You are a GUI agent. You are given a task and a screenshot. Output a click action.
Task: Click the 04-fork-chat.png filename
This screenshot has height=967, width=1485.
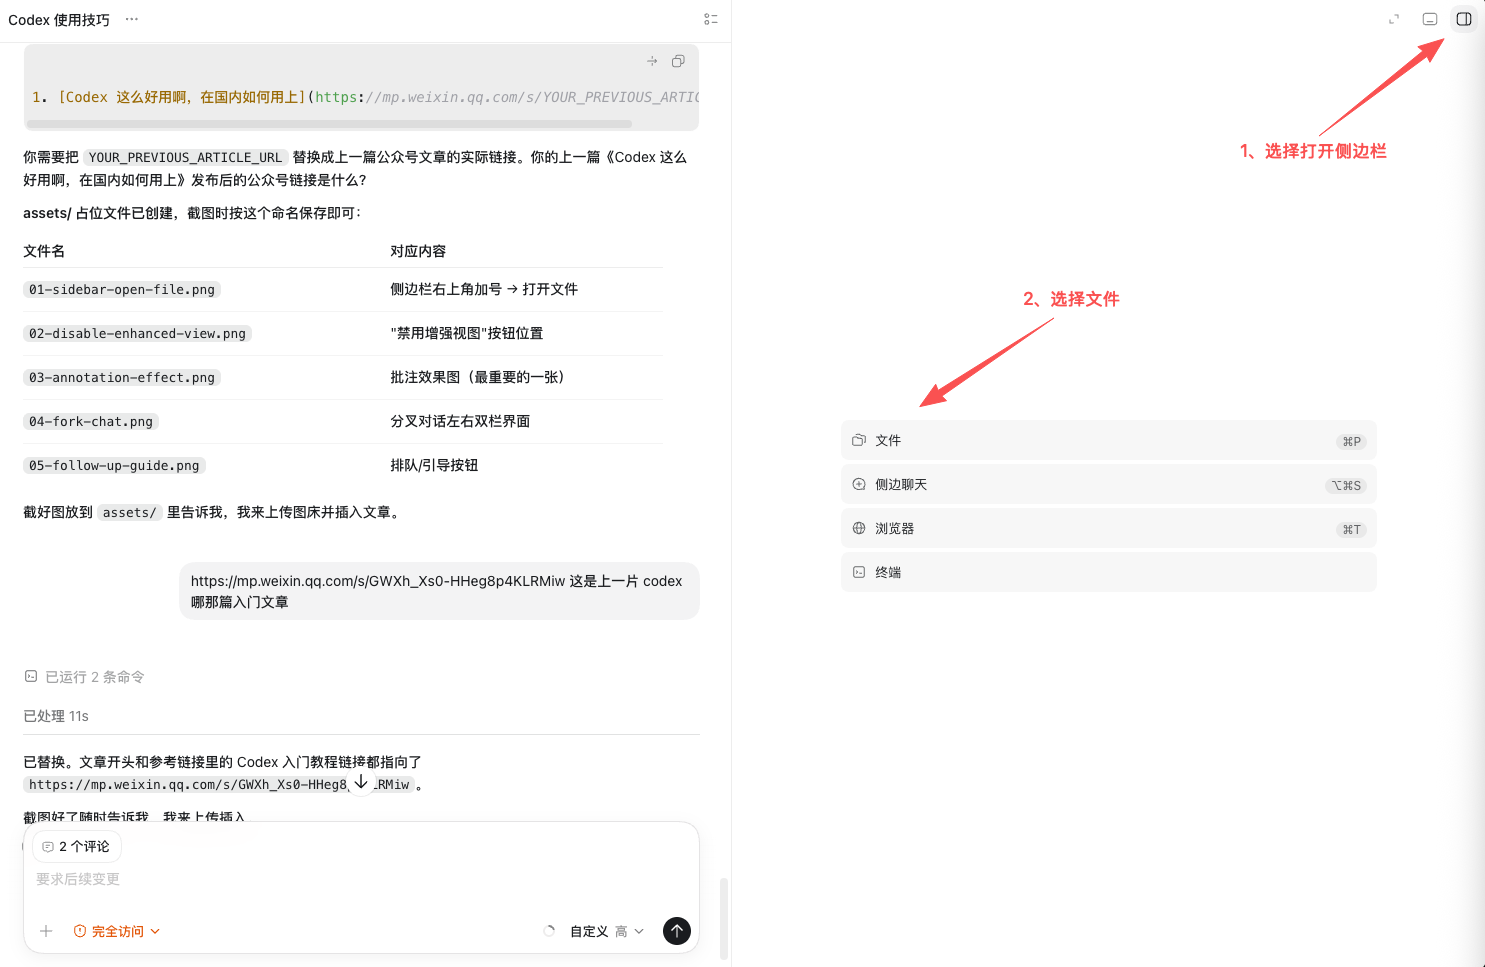pyautogui.click(x=91, y=421)
